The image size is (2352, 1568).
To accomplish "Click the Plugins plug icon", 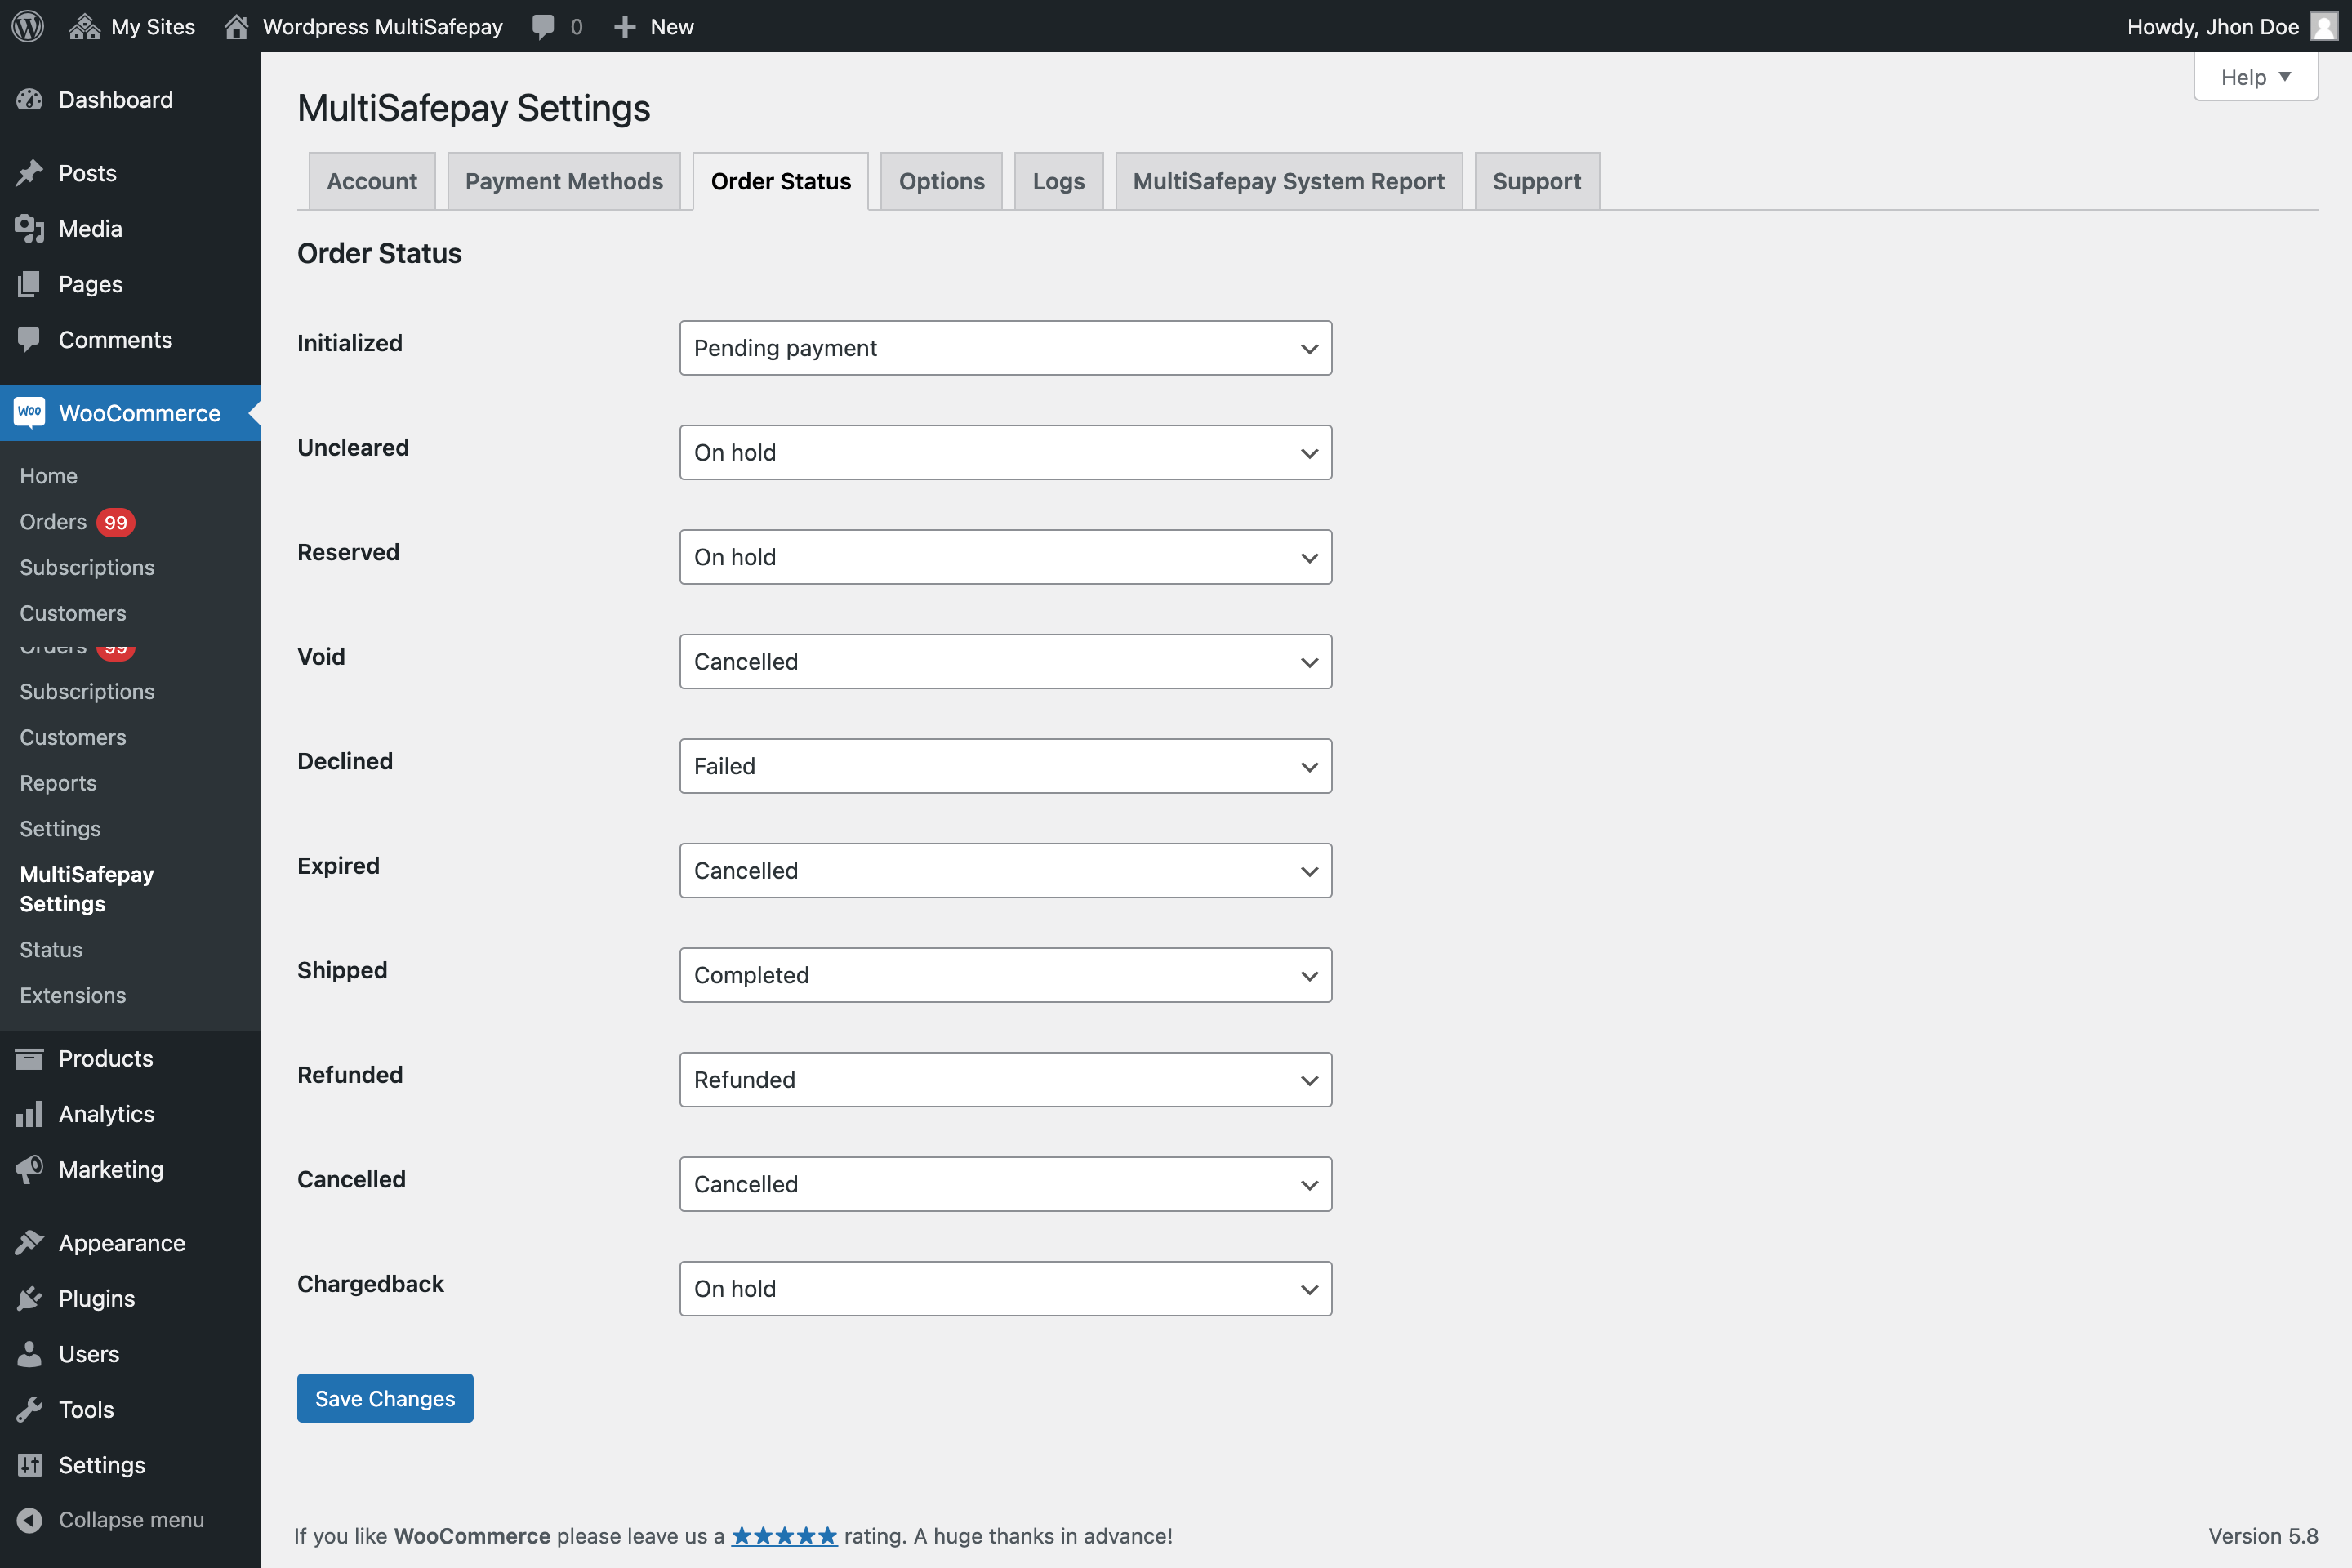I will pyautogui.click(x=30, y=1298).
